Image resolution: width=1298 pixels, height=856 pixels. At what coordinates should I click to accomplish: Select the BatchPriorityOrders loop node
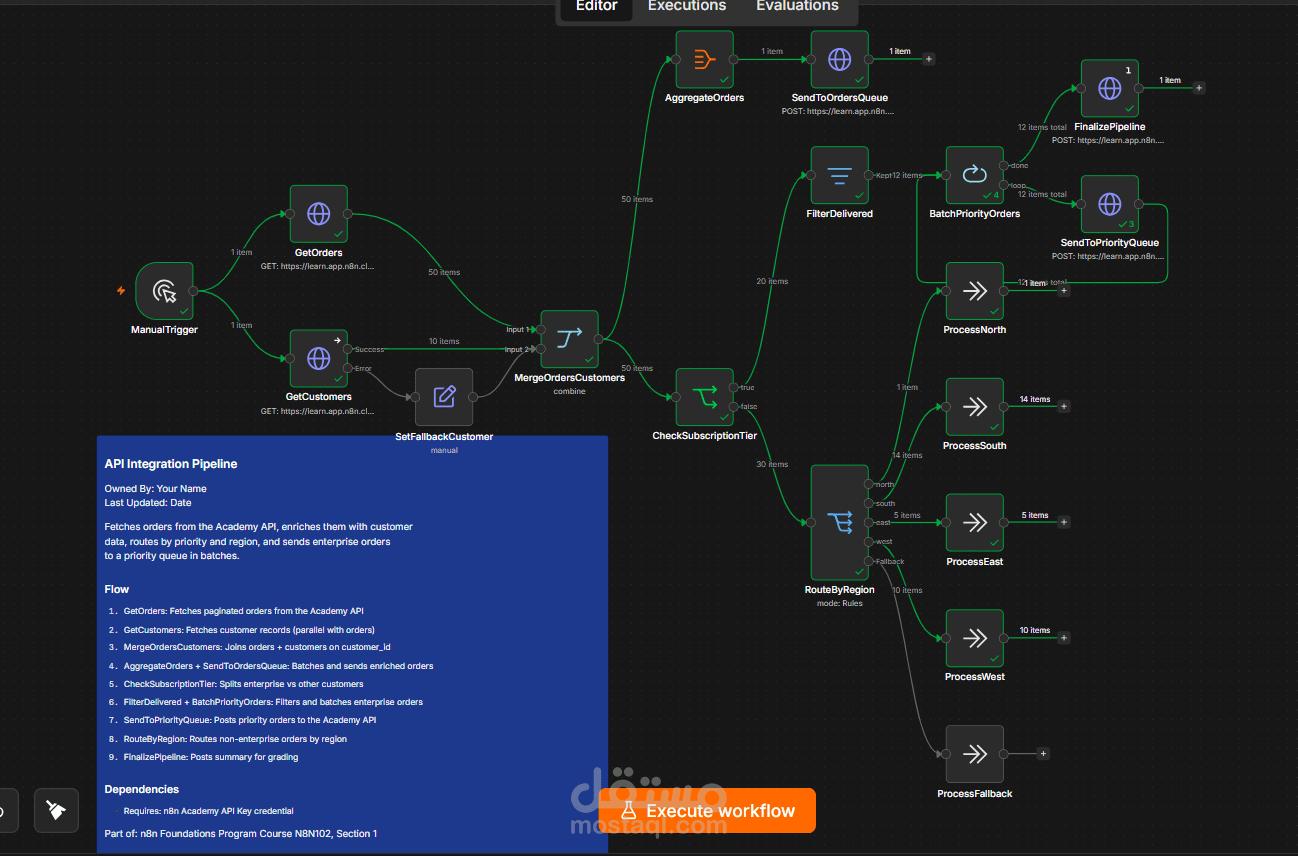(974, 175)
